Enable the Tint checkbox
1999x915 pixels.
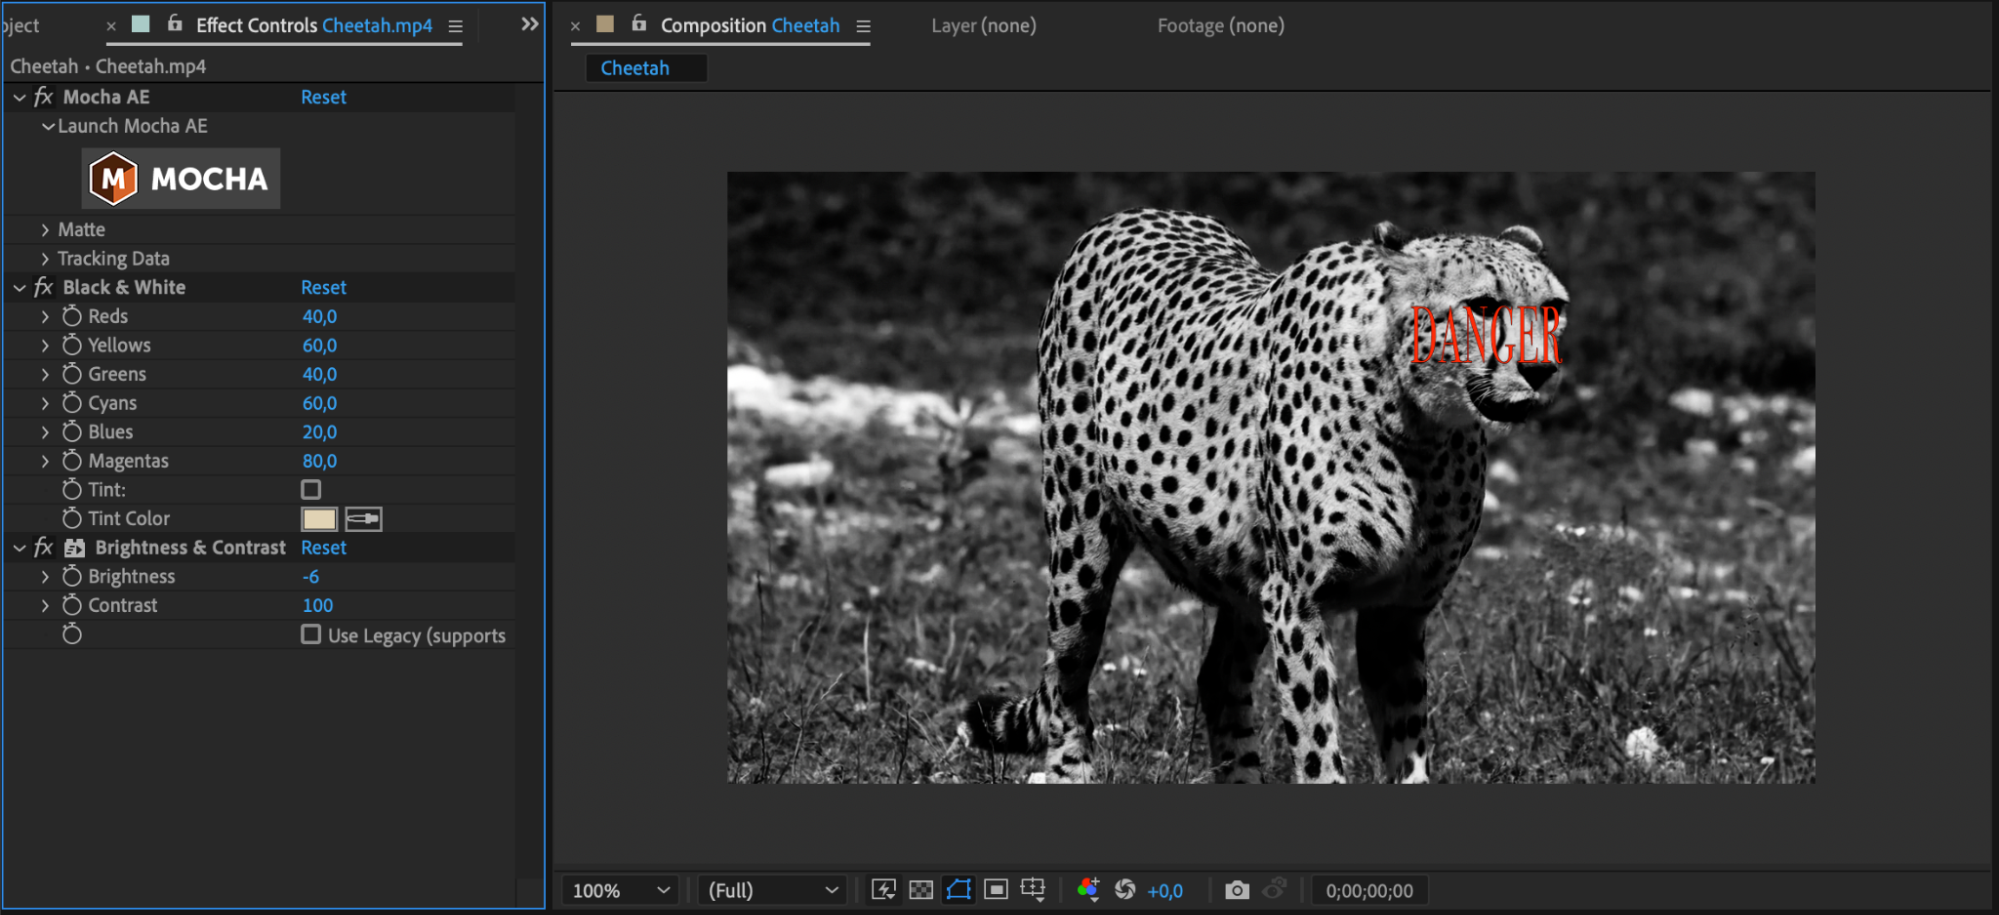pos(311,490)
